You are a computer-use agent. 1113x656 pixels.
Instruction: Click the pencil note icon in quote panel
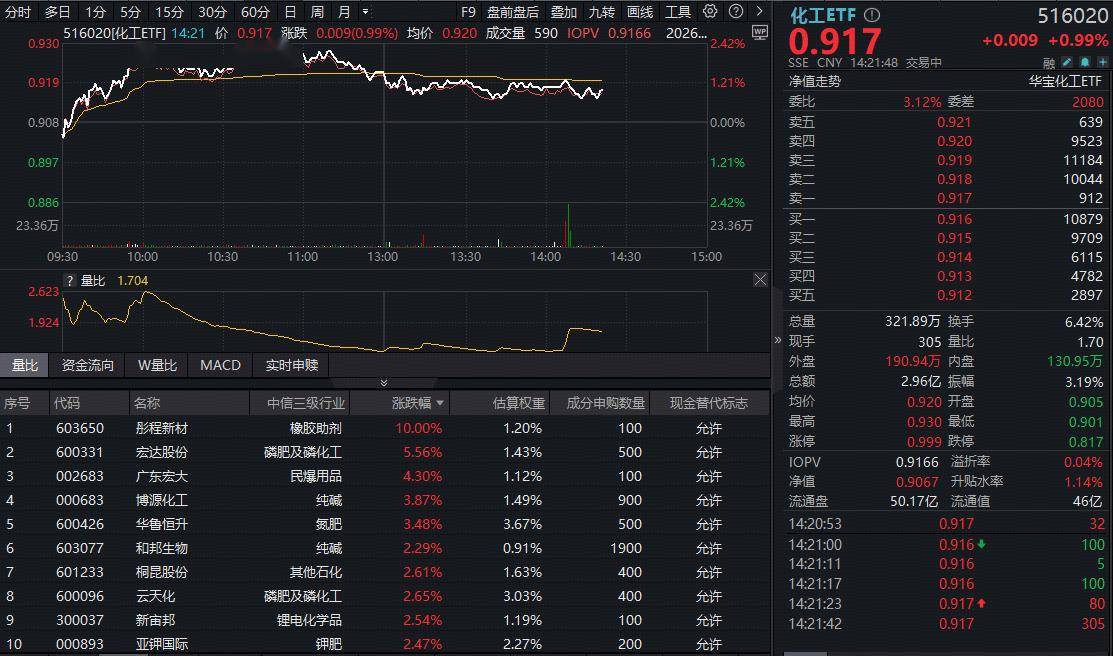pyautogui.click(x=1067, y=62)
